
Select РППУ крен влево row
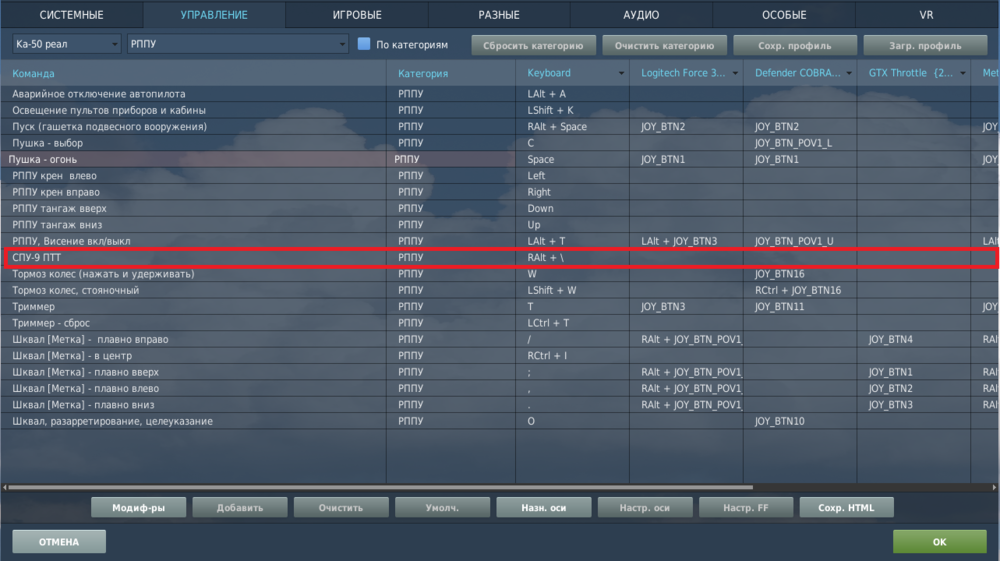click(x=500, y=176)
